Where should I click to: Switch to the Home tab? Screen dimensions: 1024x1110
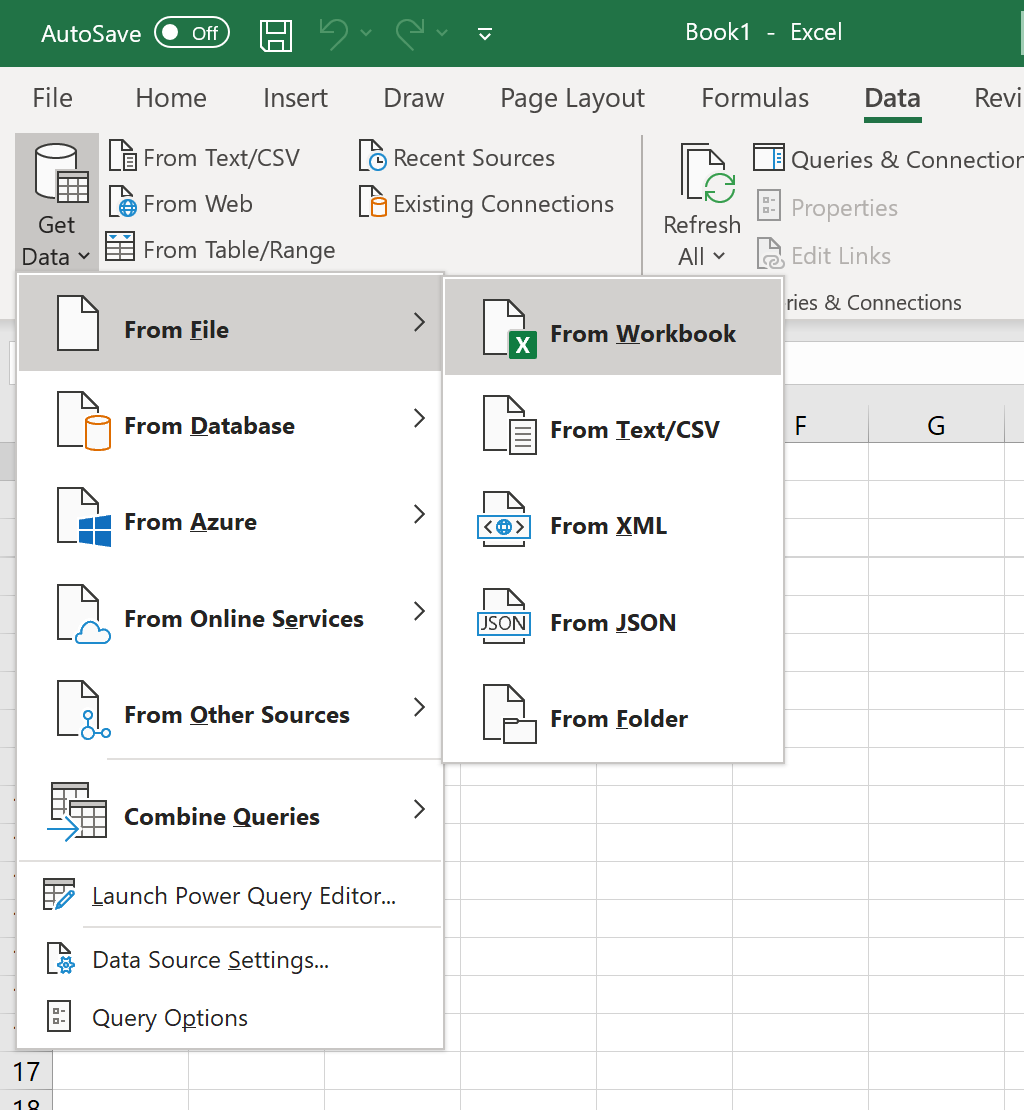[171, 98]
